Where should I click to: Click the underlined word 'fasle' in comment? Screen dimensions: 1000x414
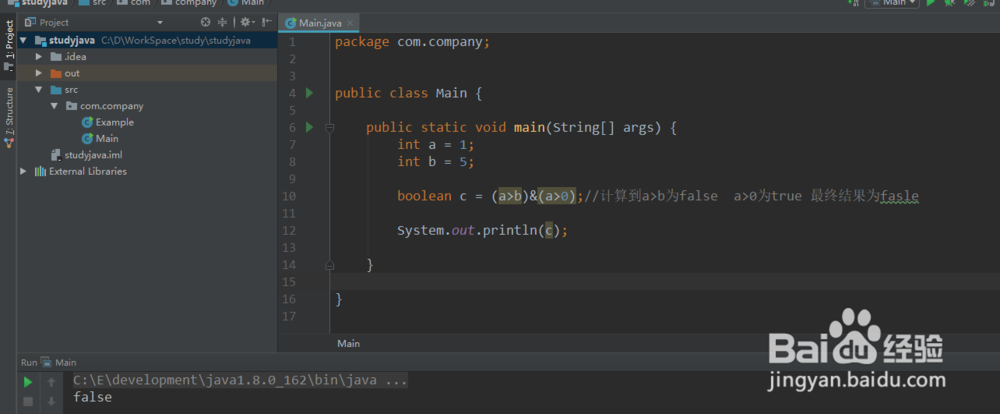pyautogui.click(x=899, y=197)
